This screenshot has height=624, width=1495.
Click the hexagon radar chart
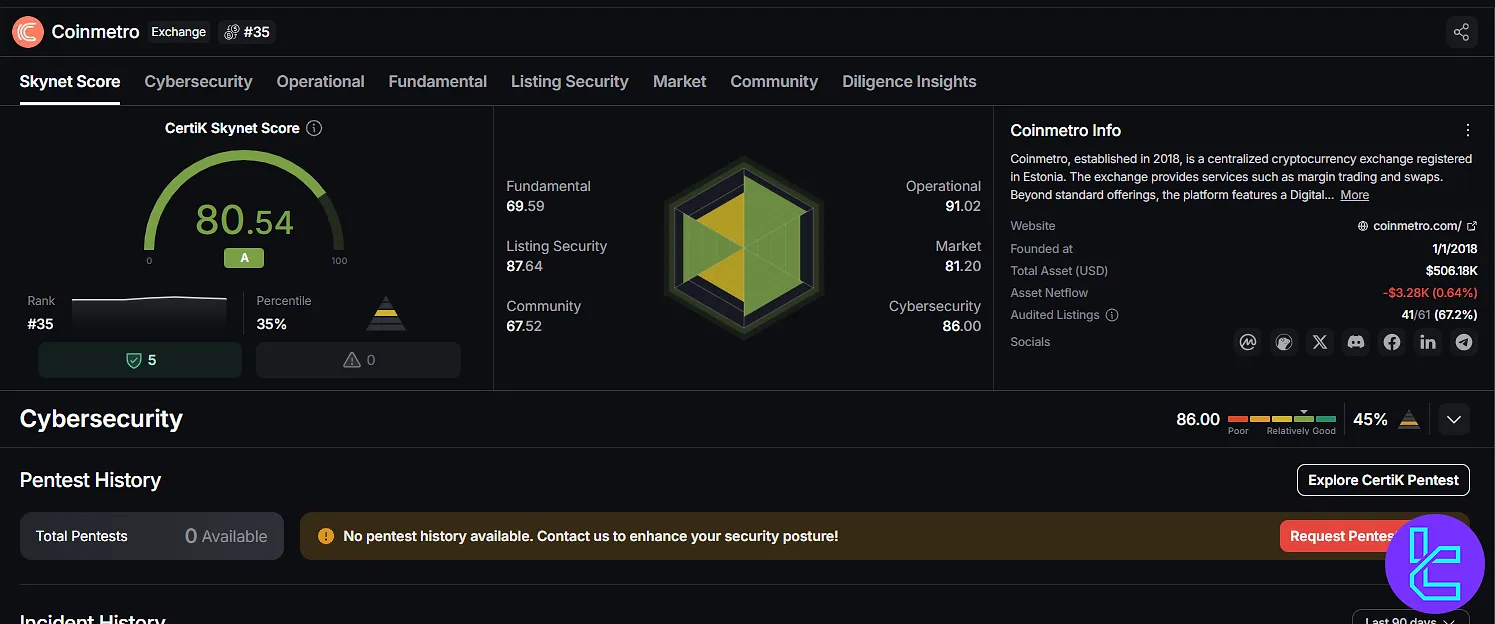click(x=743, y=246)
